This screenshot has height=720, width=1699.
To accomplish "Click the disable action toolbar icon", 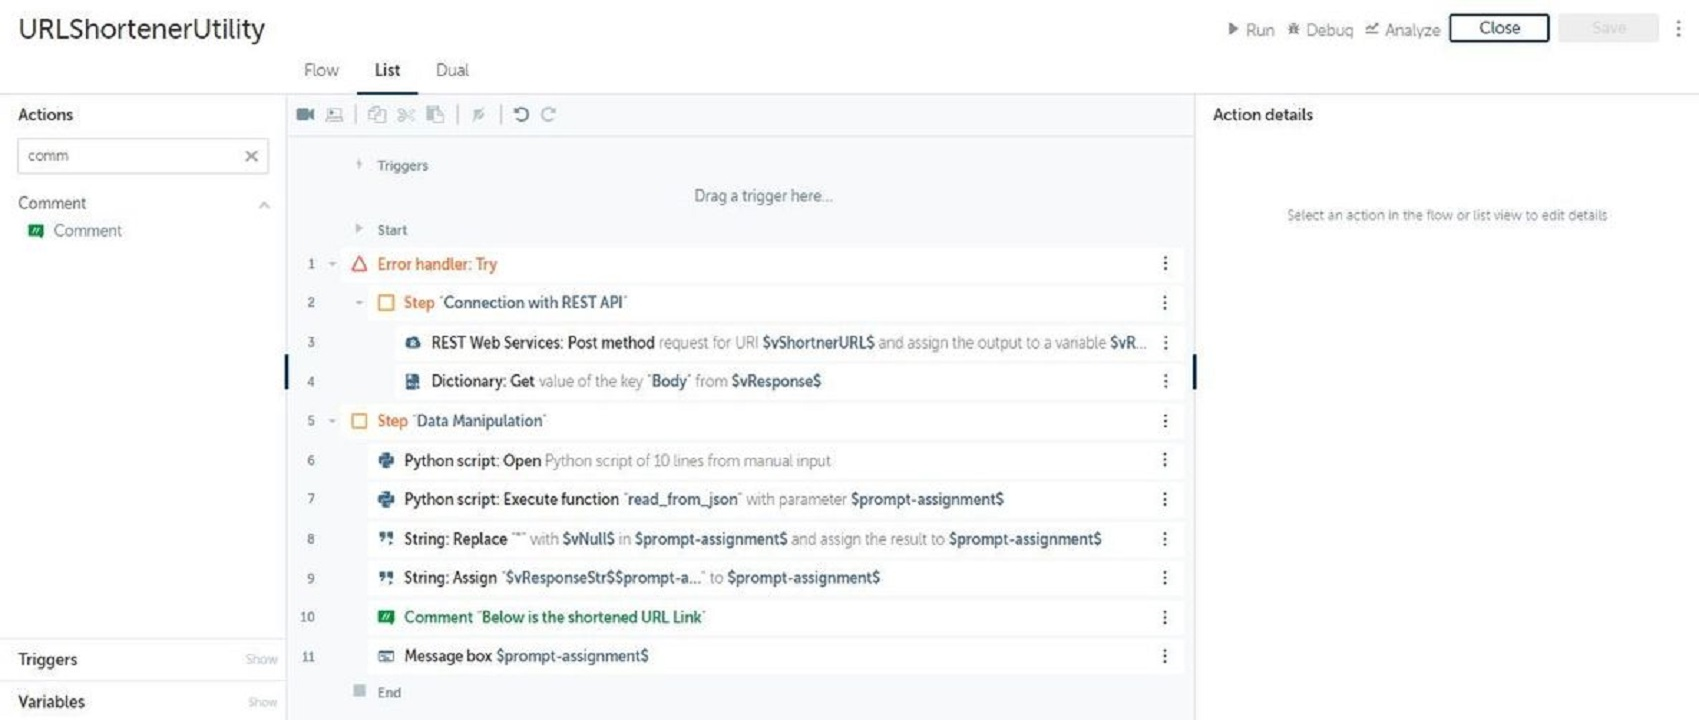I will [479, 115].
